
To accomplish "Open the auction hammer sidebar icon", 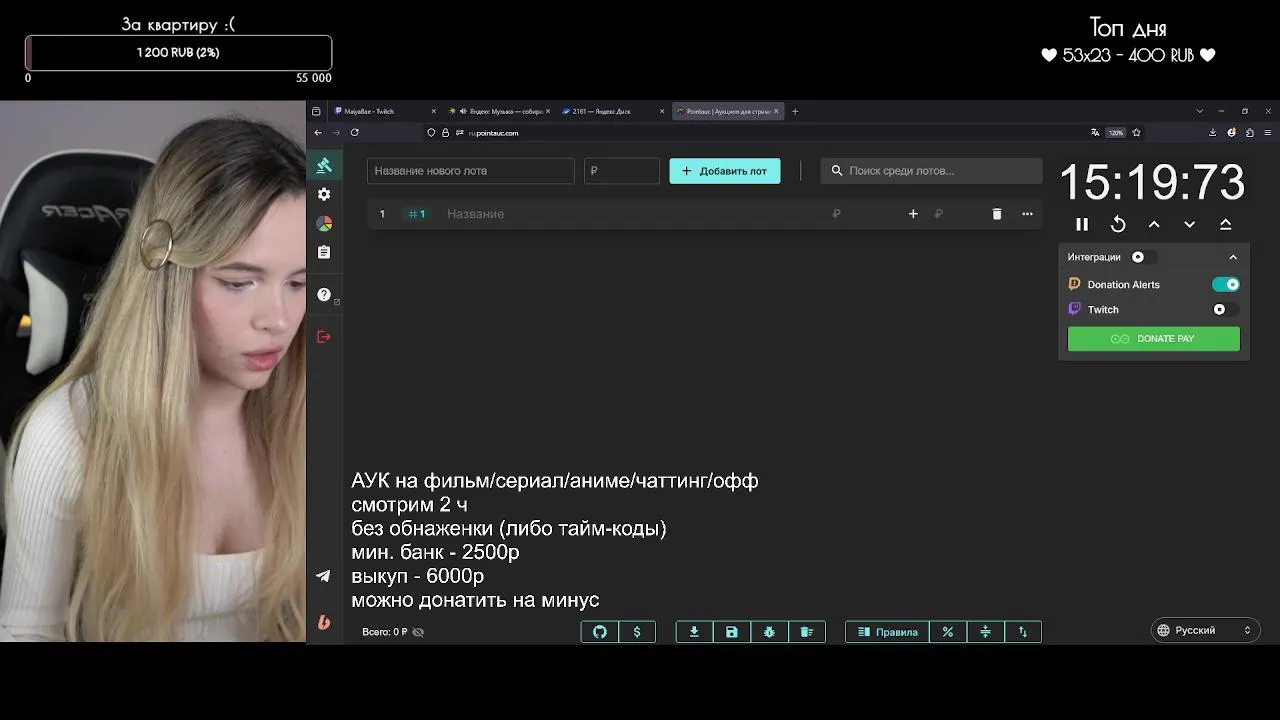I will [323, 165].
